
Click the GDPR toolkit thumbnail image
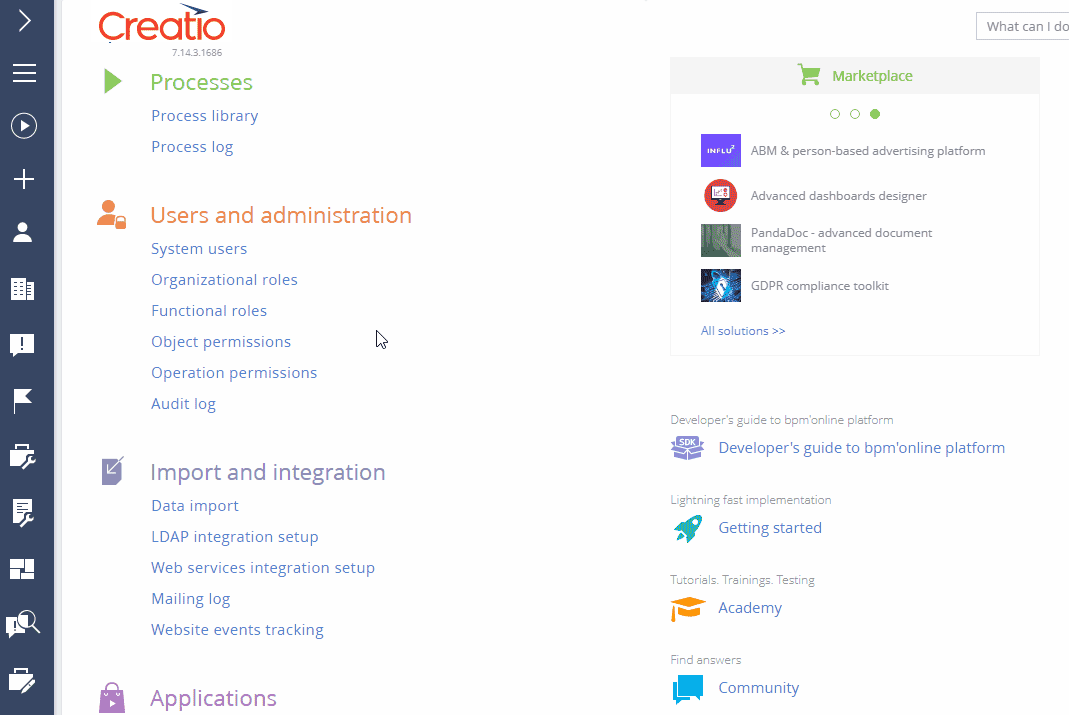[721, 286]
